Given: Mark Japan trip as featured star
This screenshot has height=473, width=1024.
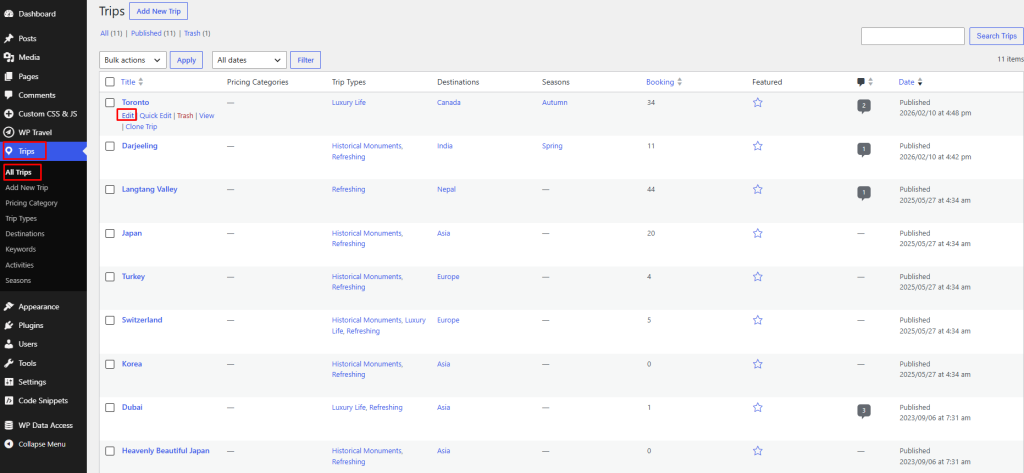Looking at the screenshot, I should coord(758,233).
